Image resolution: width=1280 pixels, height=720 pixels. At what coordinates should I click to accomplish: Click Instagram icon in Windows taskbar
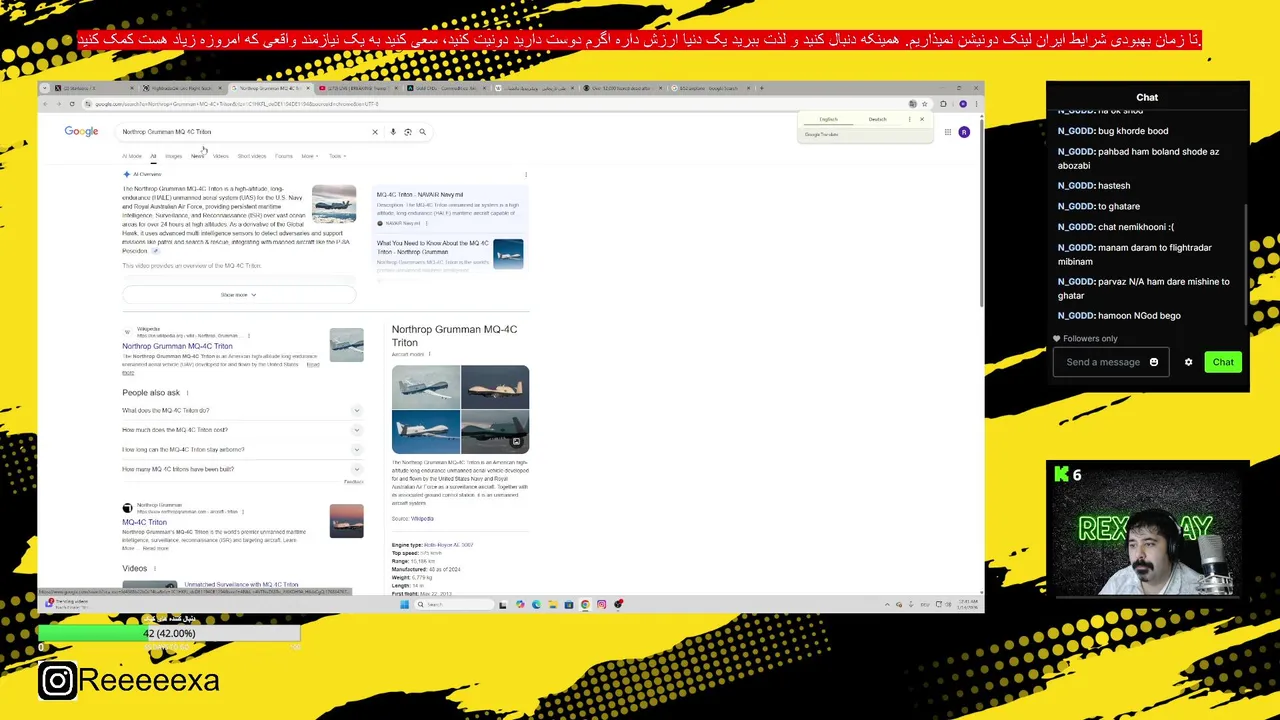601,604
